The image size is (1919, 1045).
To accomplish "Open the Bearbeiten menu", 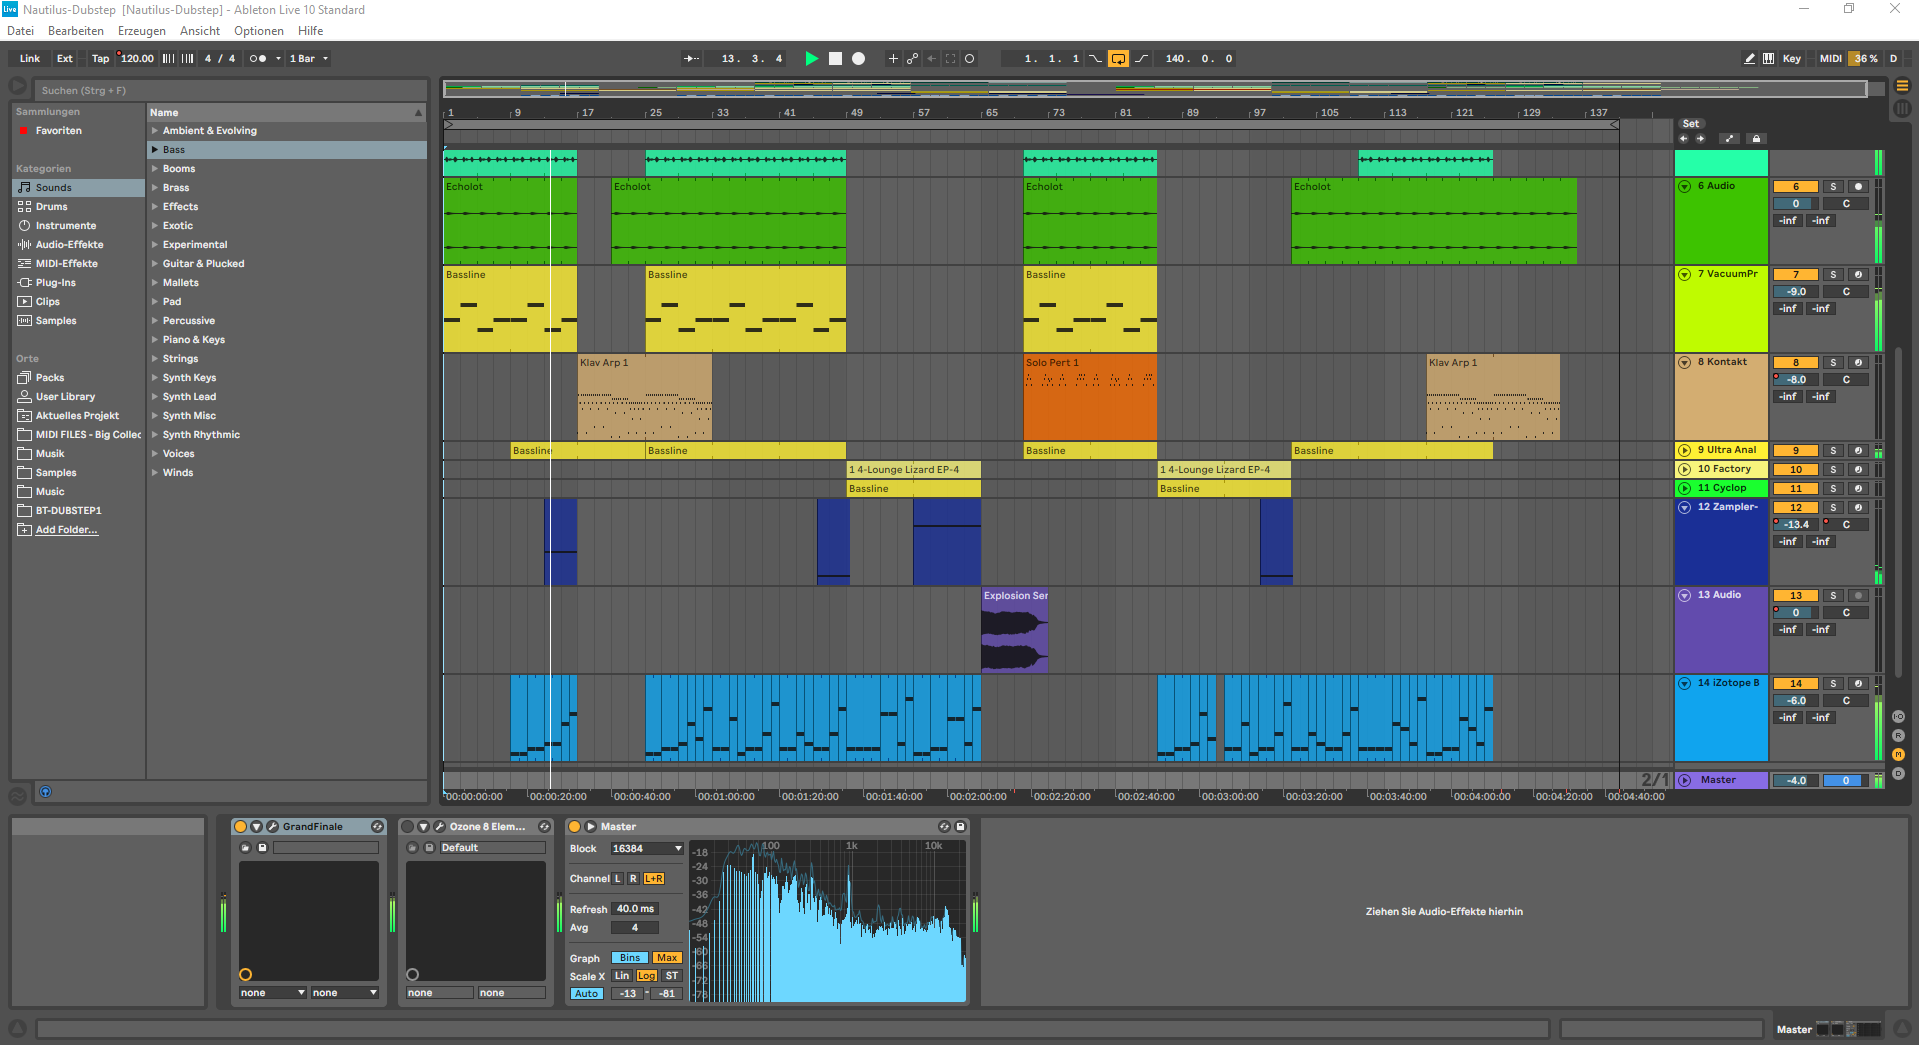I will [x=76, y=31].
